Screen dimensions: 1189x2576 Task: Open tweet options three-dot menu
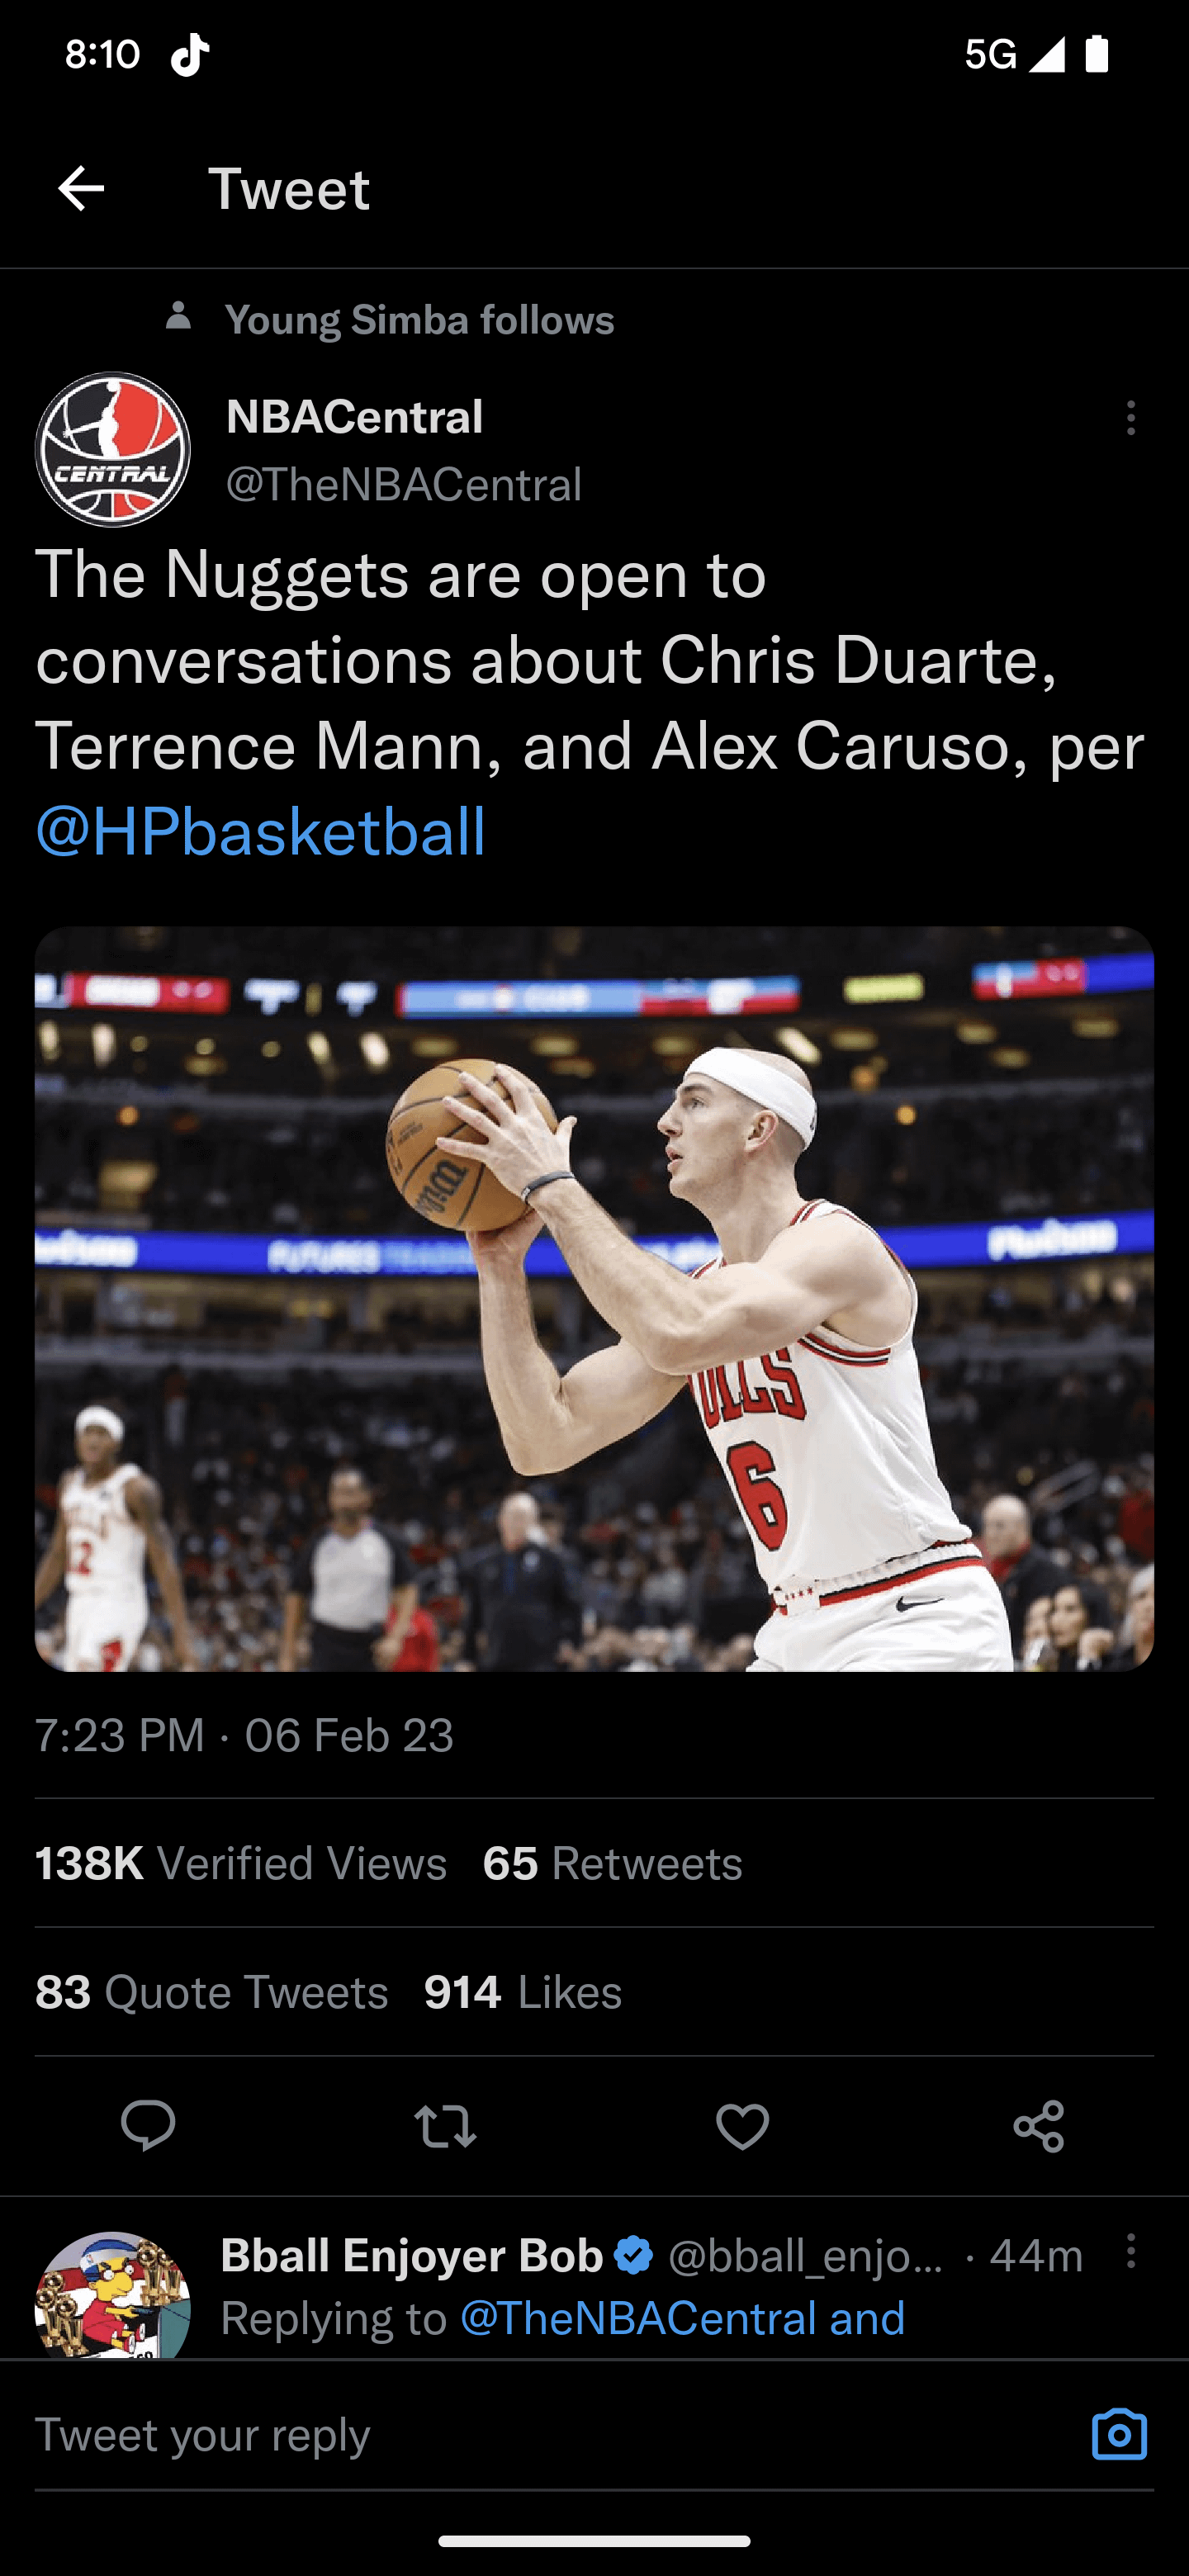click(1131, 417)
